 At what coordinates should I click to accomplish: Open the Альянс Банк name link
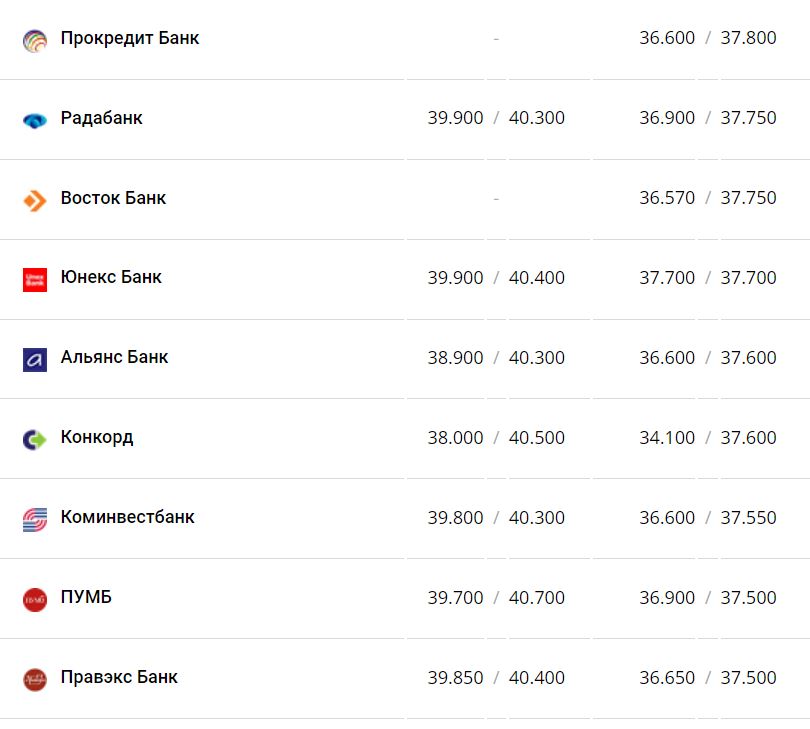point(114,357)
